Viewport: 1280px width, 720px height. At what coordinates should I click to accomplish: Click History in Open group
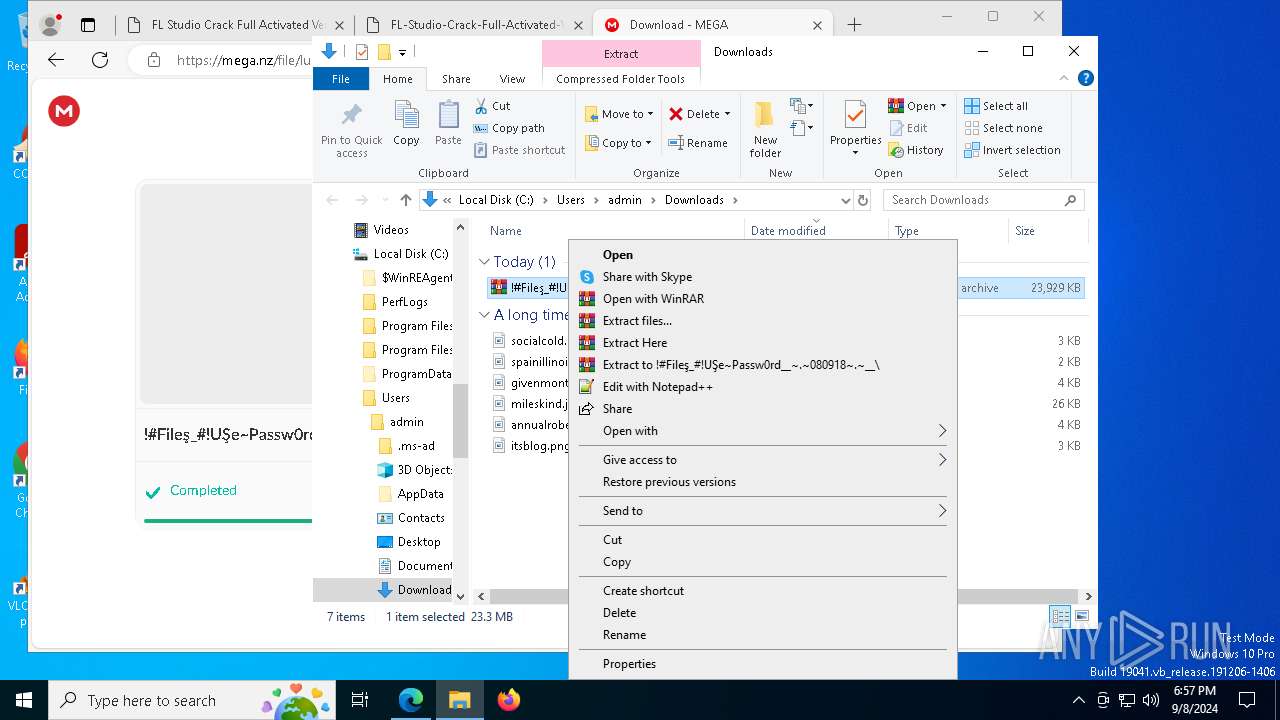click(915, 150)
